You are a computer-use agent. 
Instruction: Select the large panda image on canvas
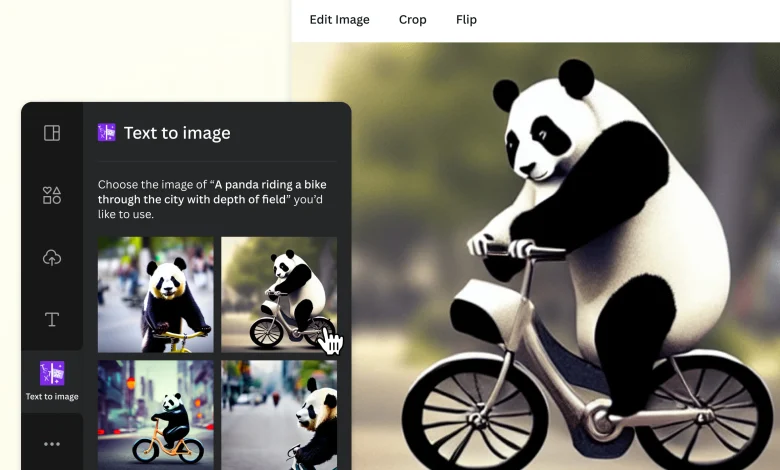coord(565,256)
